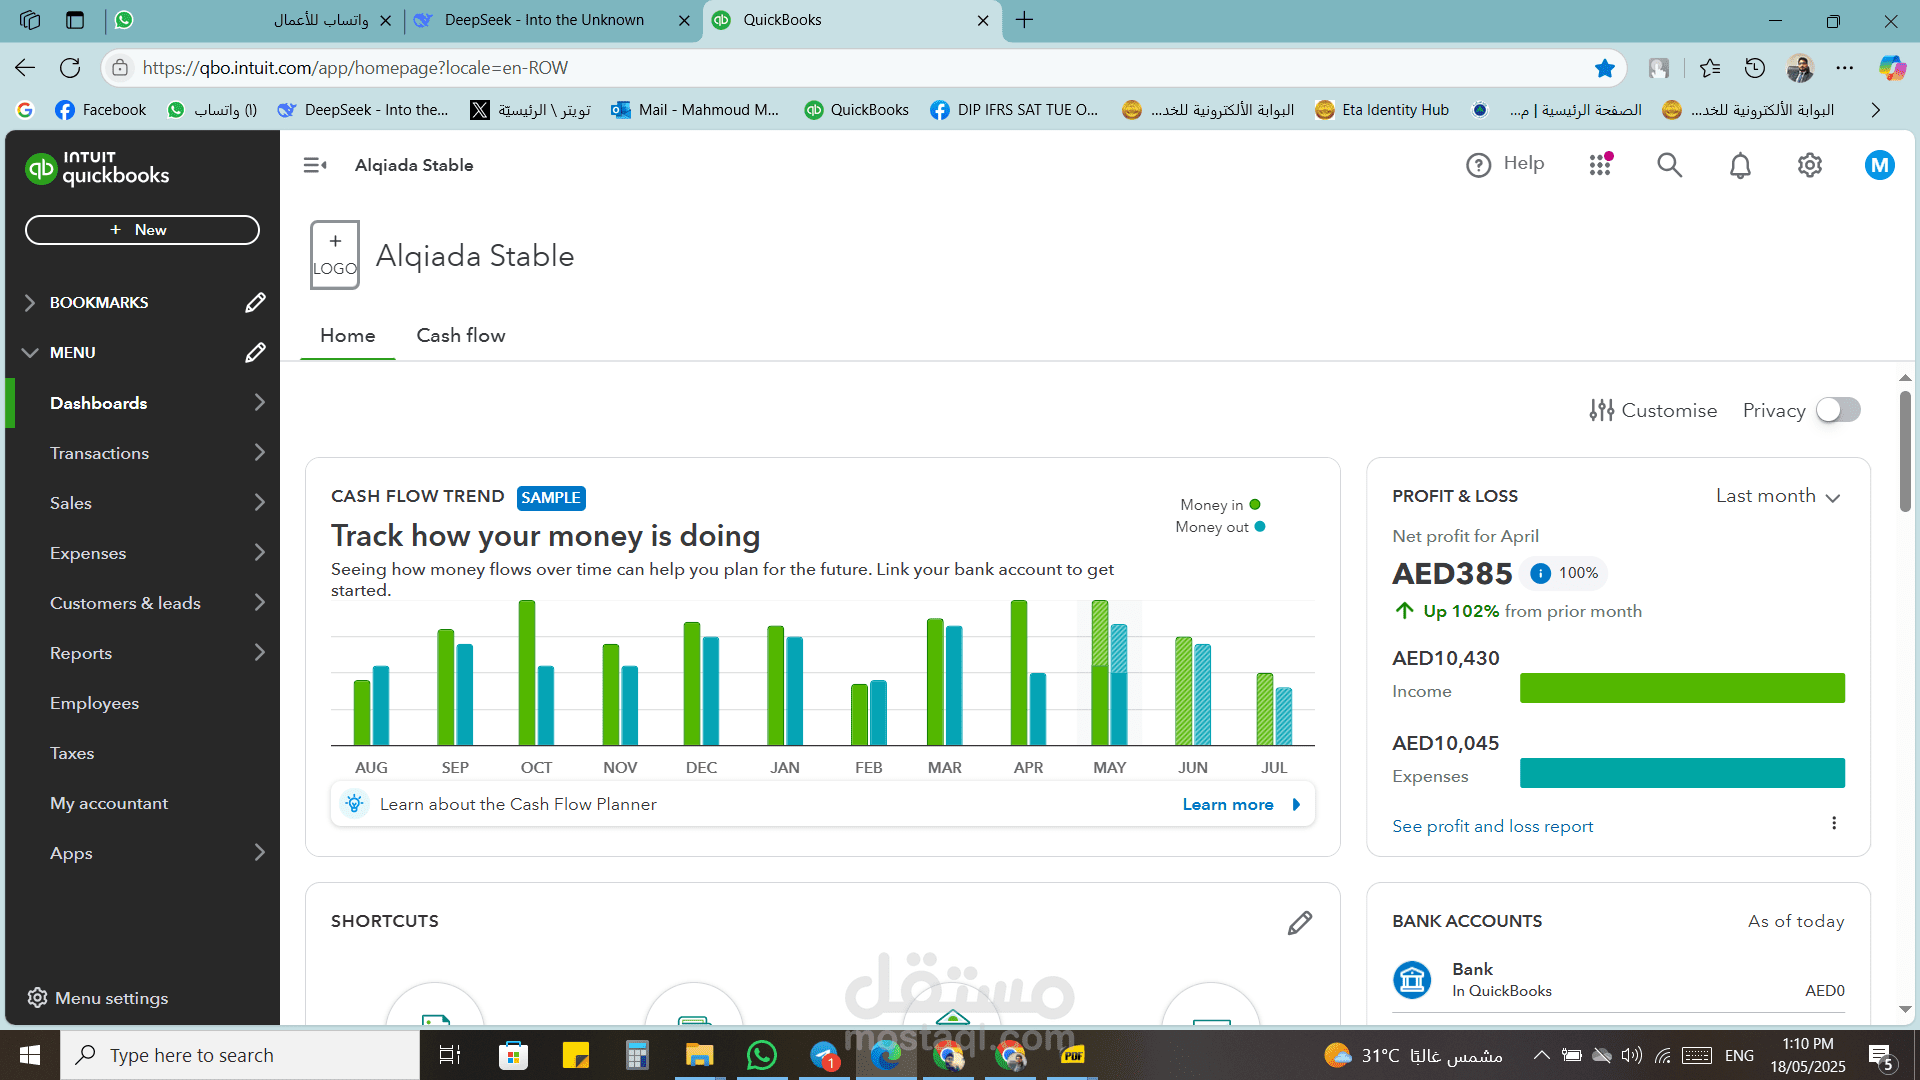1920x1080 pixels.
Task: Open QuickBooks search magnifier icon
Action: coord(1669,165)
